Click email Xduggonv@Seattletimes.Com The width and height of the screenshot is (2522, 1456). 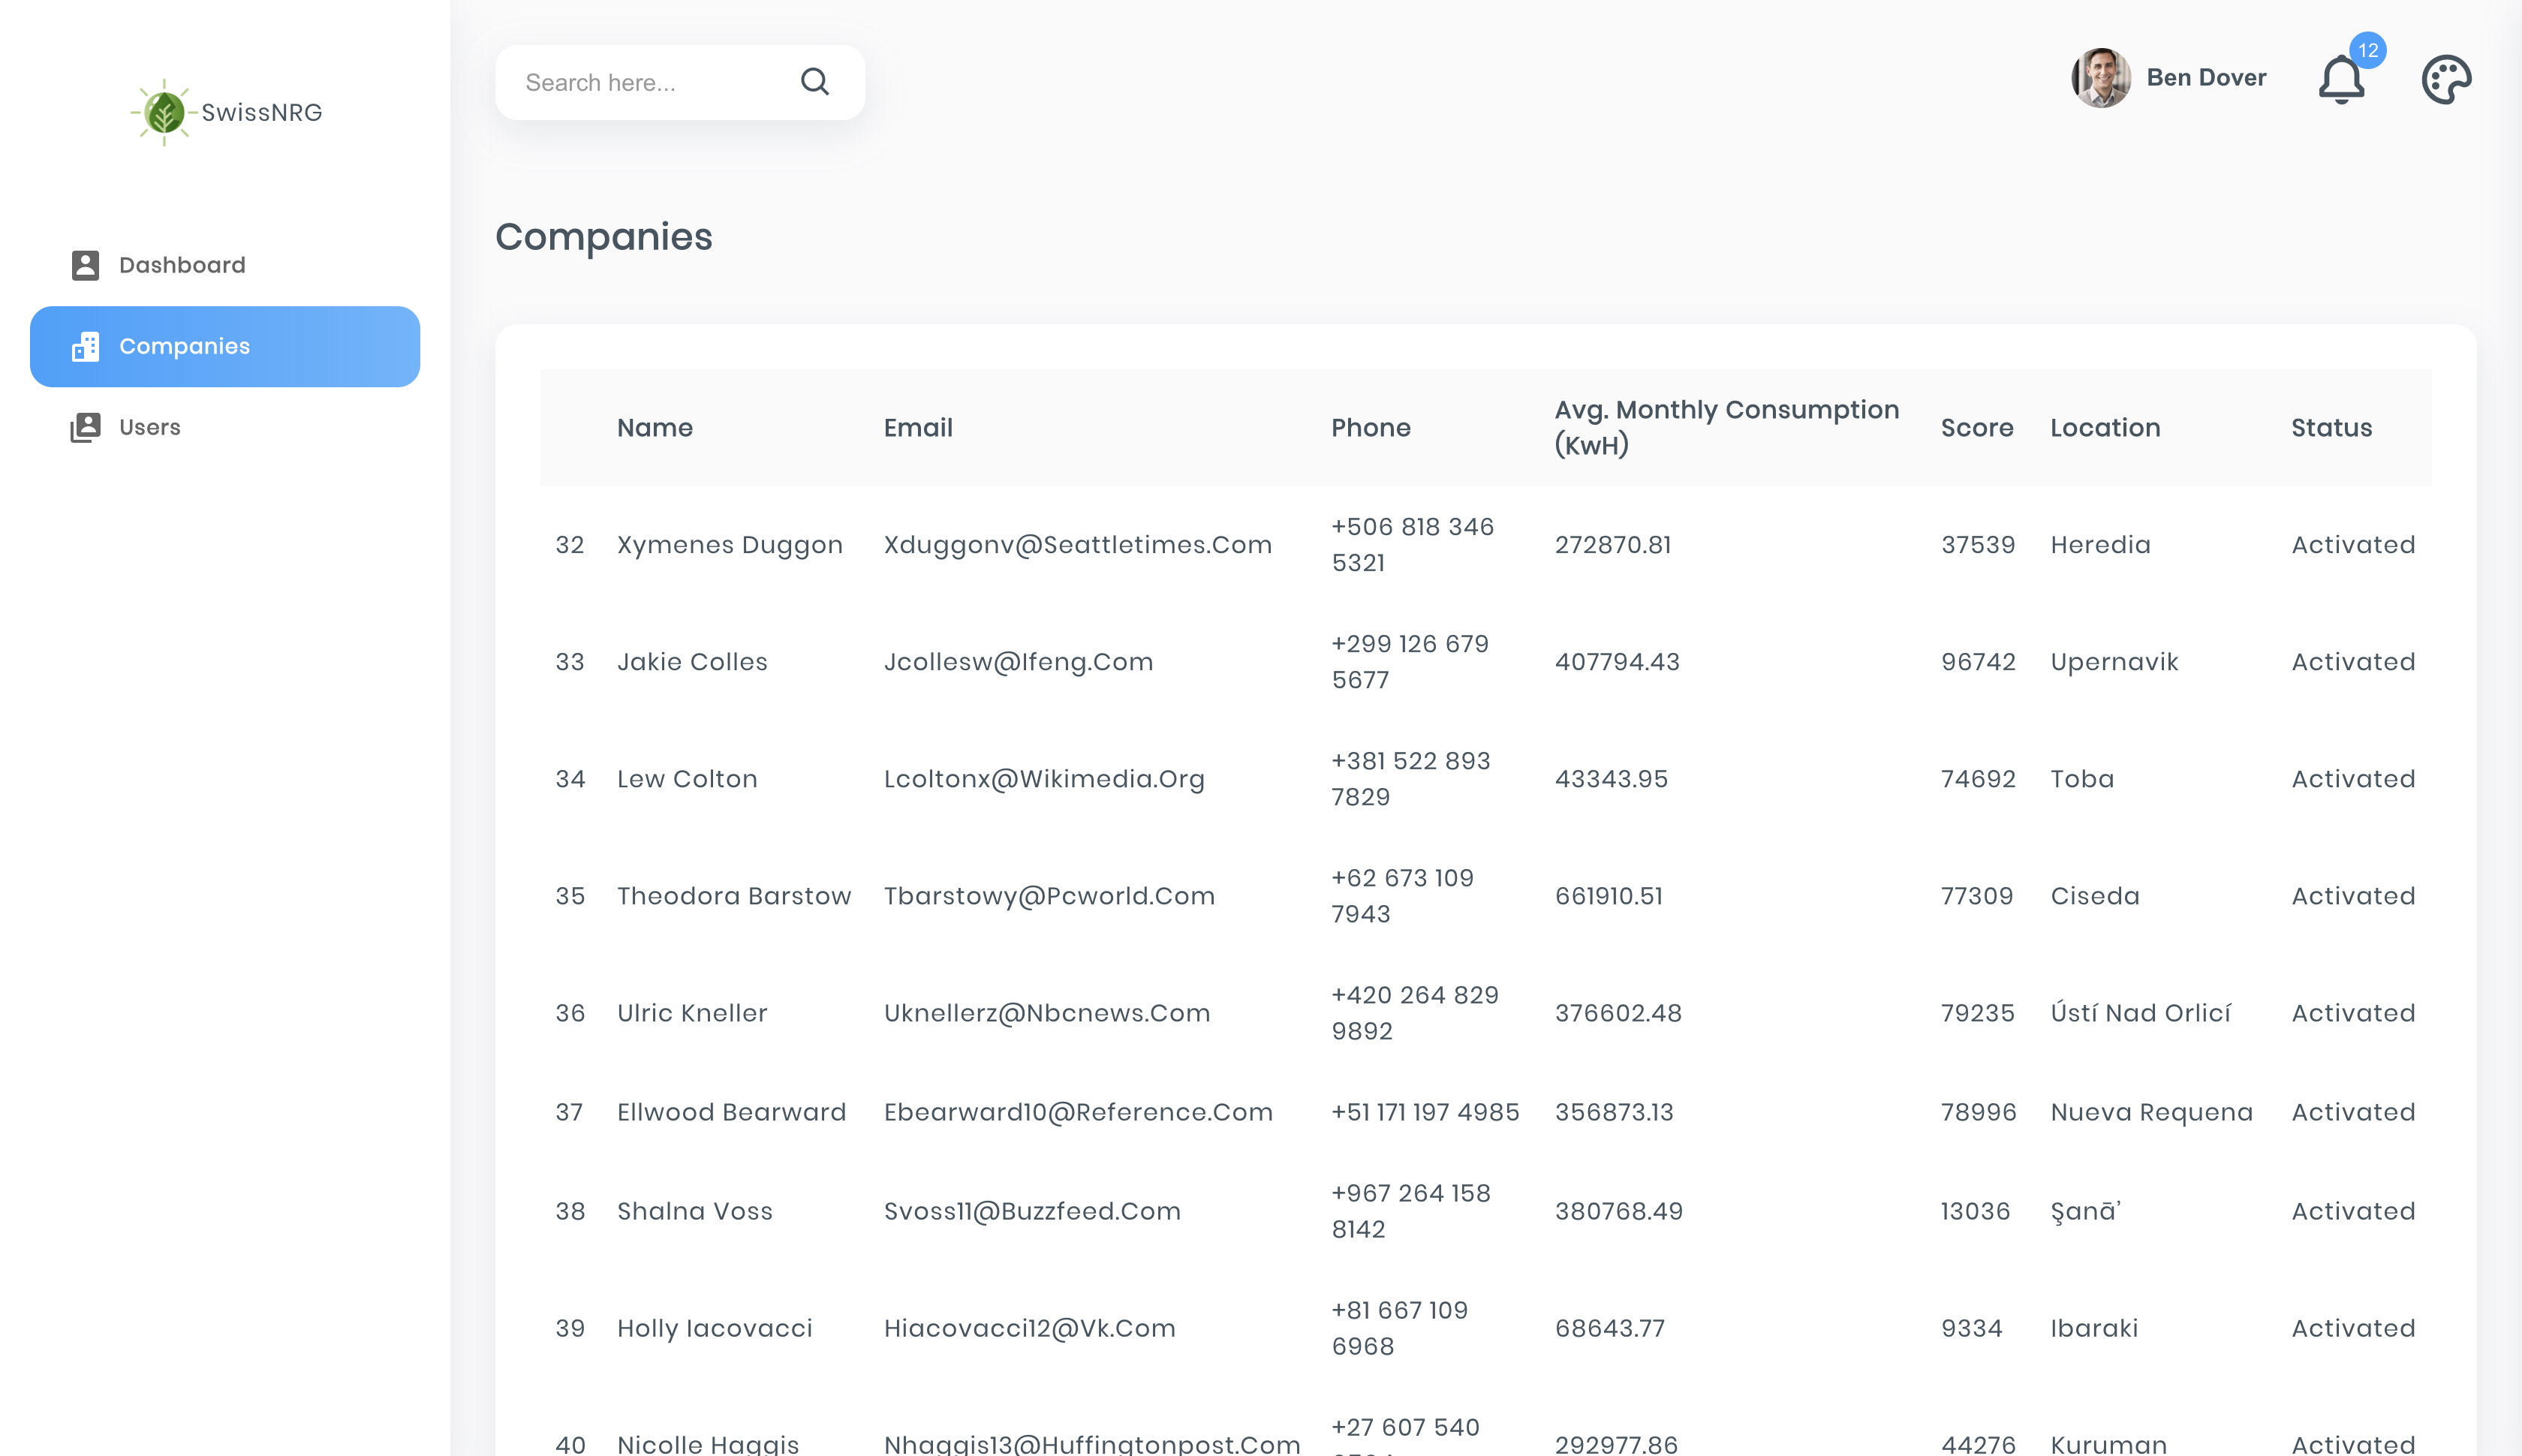(1077, 545)
